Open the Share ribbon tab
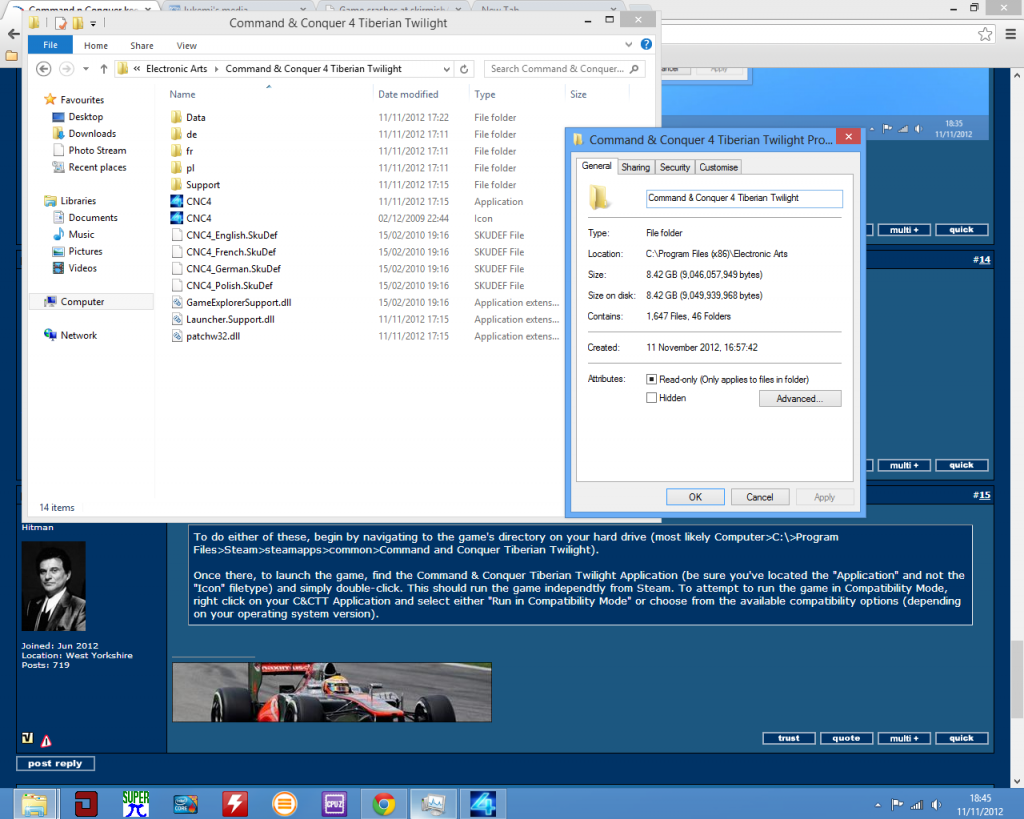Screen dimensions: 1024x819 click(142, 46)
